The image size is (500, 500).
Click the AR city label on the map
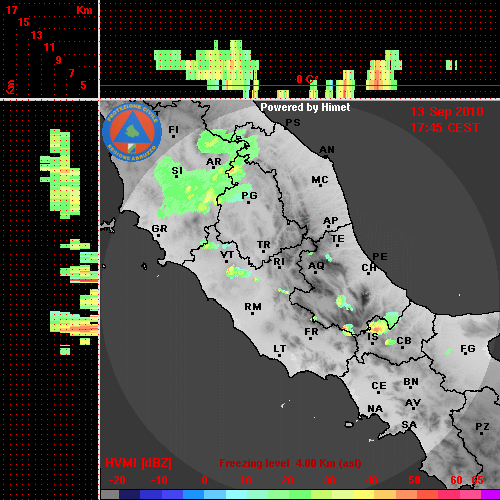click(x=214, y=162)
